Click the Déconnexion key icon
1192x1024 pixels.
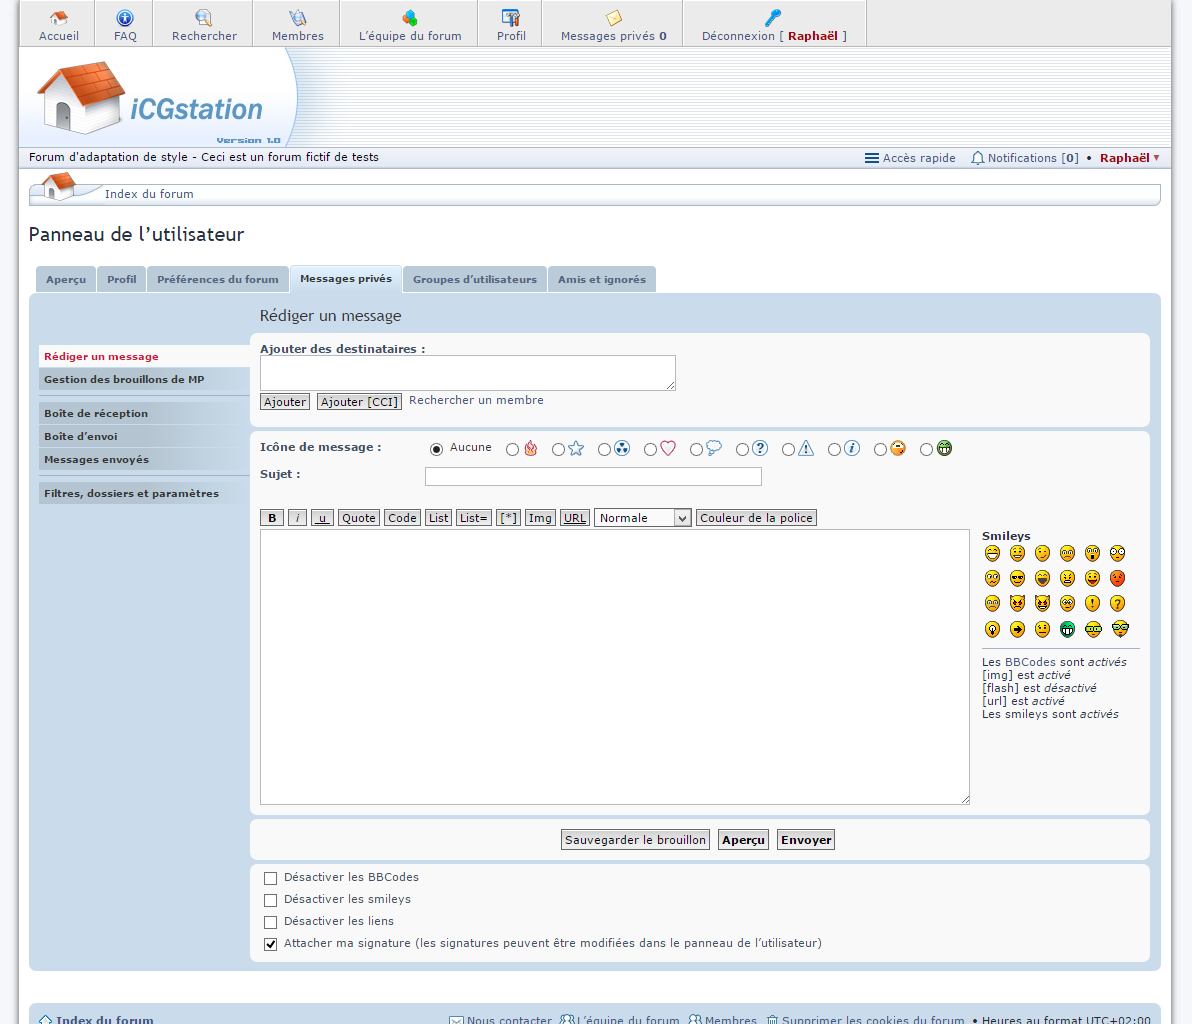coord(773,18)
